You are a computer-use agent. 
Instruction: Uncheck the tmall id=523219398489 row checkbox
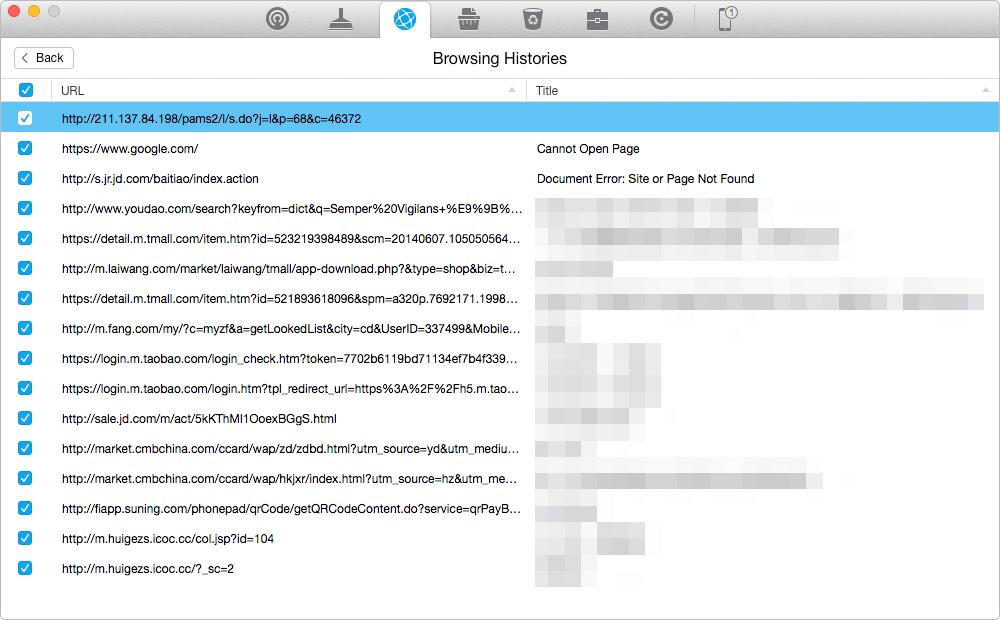pyautogui.click(x=25, y=238)
